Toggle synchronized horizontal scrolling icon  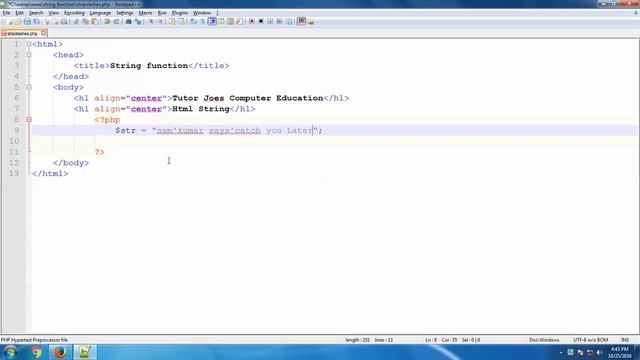point(181,21)
